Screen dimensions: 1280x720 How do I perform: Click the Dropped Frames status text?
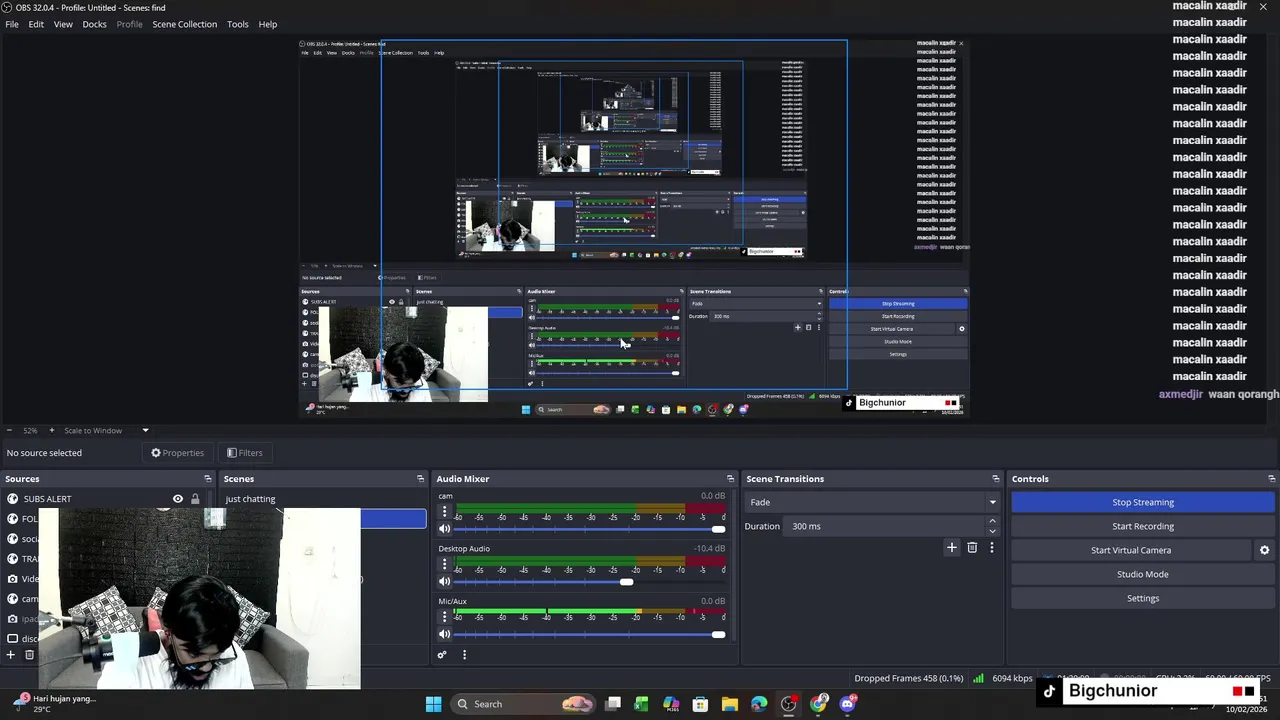point(909,679)
